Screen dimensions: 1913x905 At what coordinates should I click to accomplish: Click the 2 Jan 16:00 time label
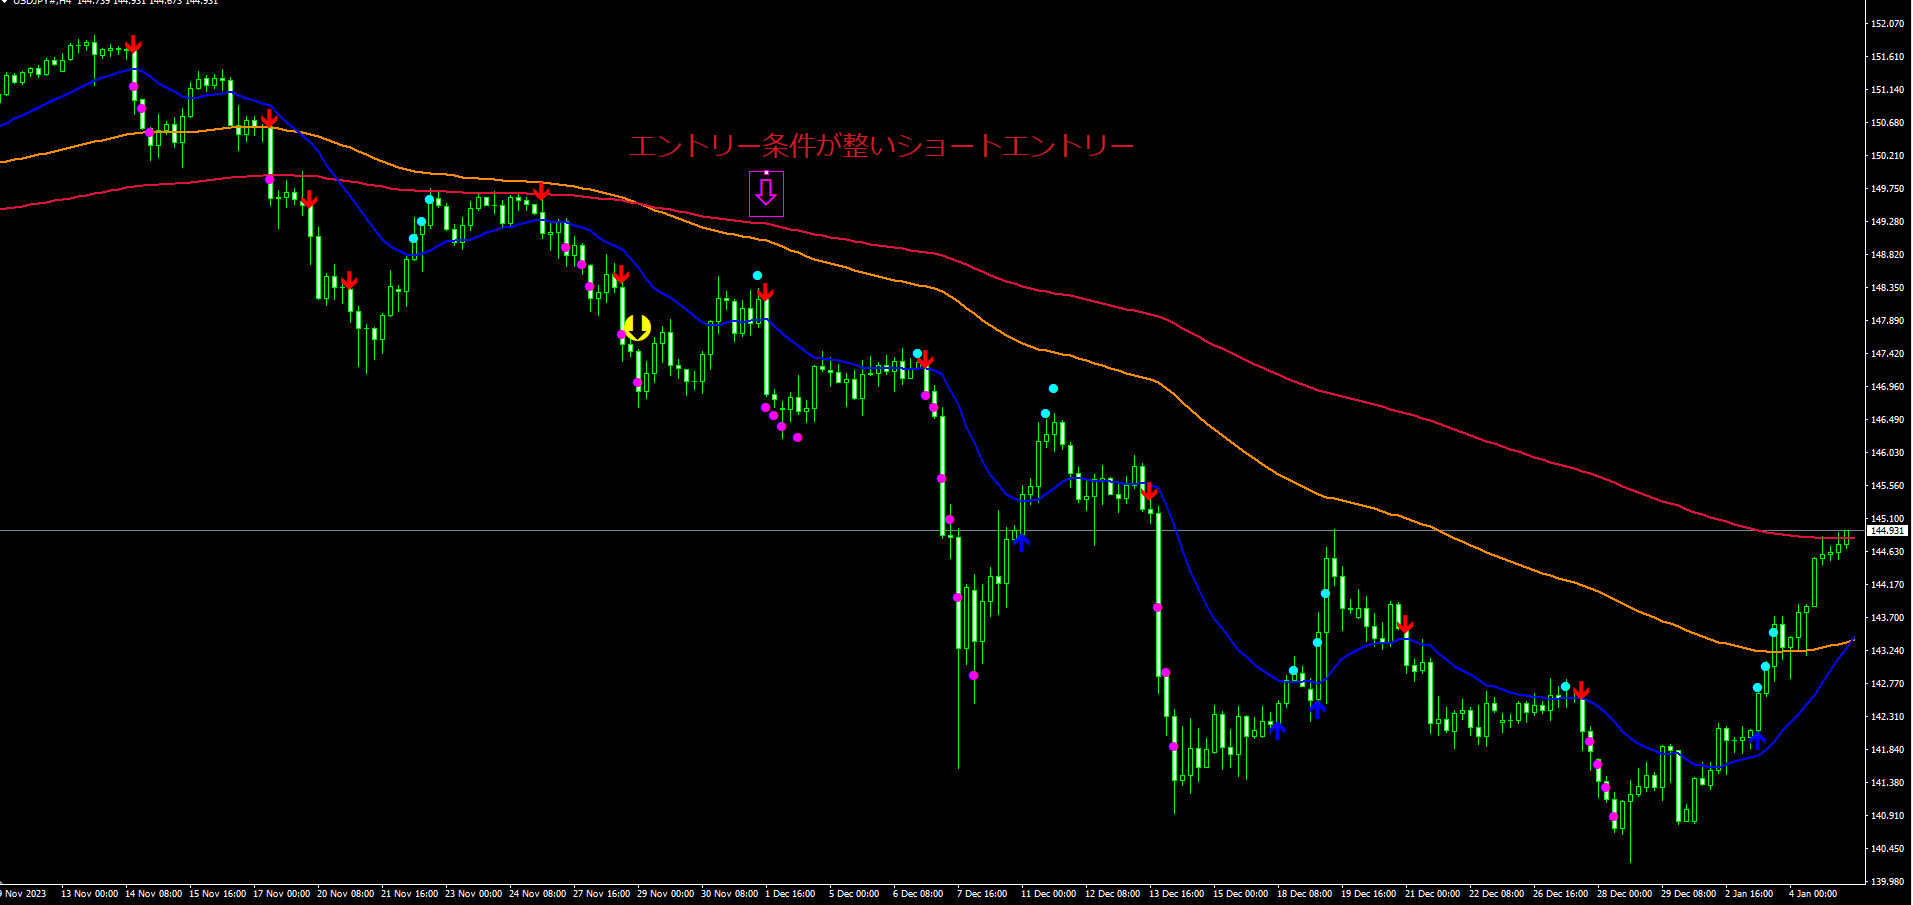1749,894
